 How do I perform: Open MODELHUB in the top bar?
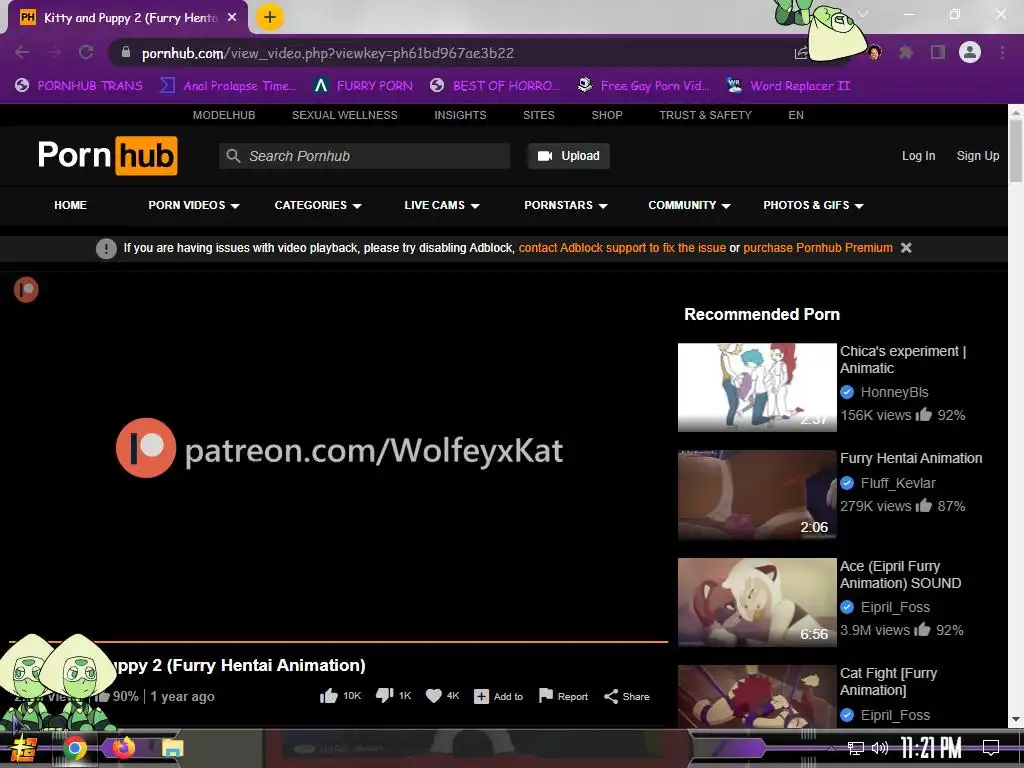click(x=224, y=115)
